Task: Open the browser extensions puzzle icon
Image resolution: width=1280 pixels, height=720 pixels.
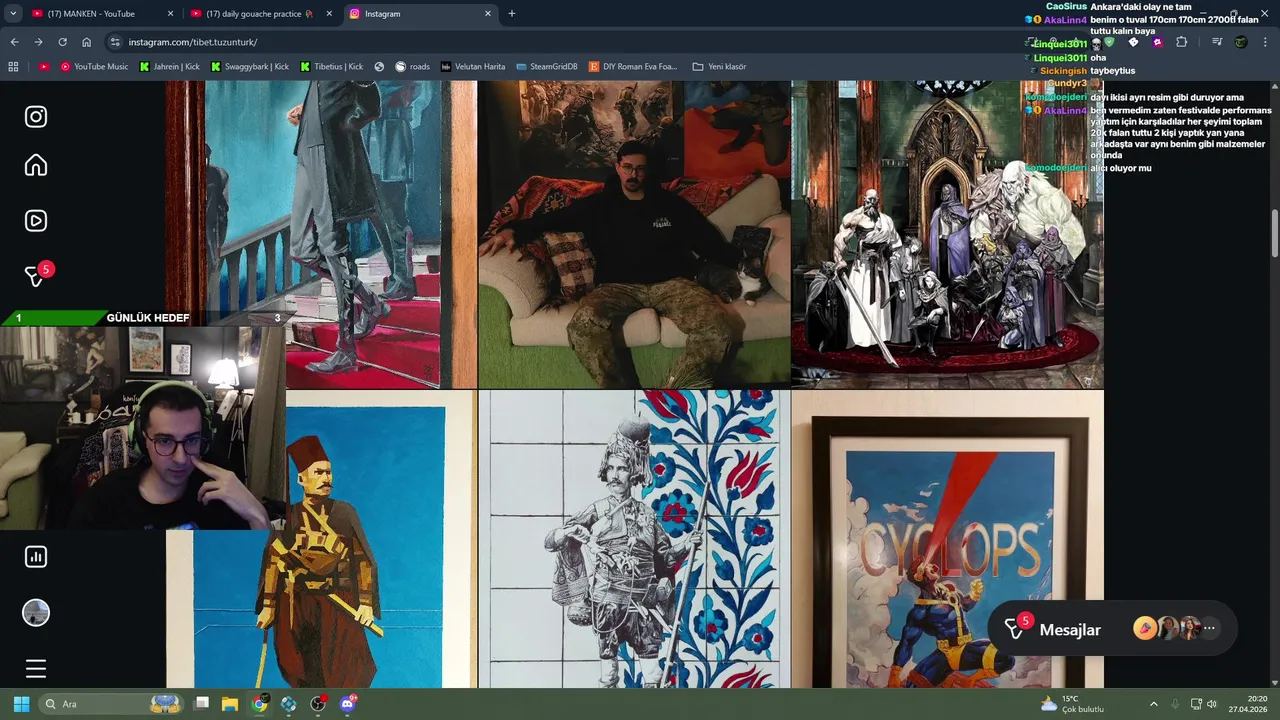Action: pyautogui.click(x=1181, y=42)
